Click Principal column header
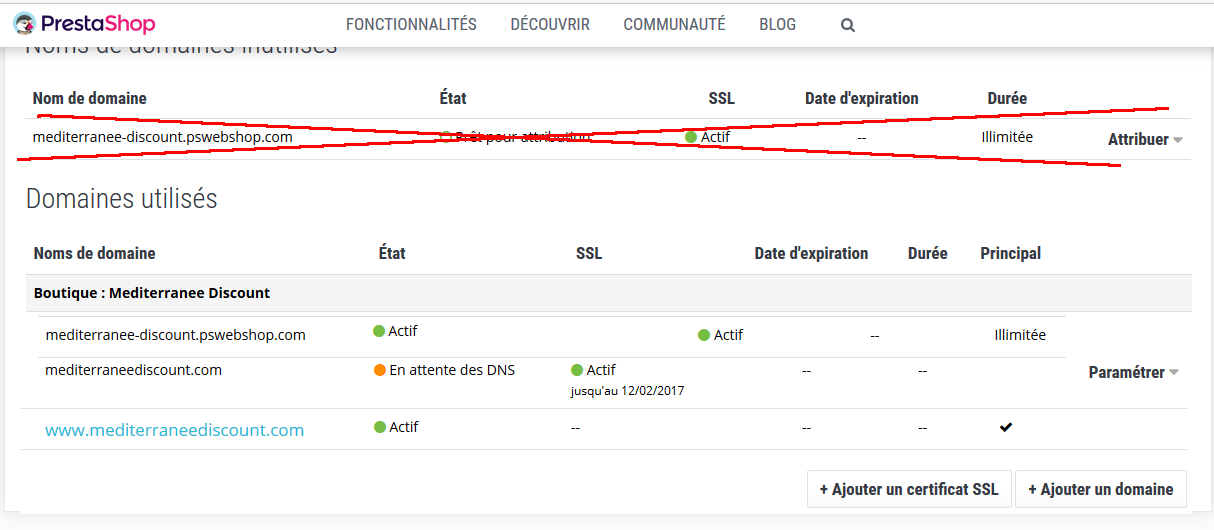Viewport: 1214px width, 530px height. point(1010,253)
